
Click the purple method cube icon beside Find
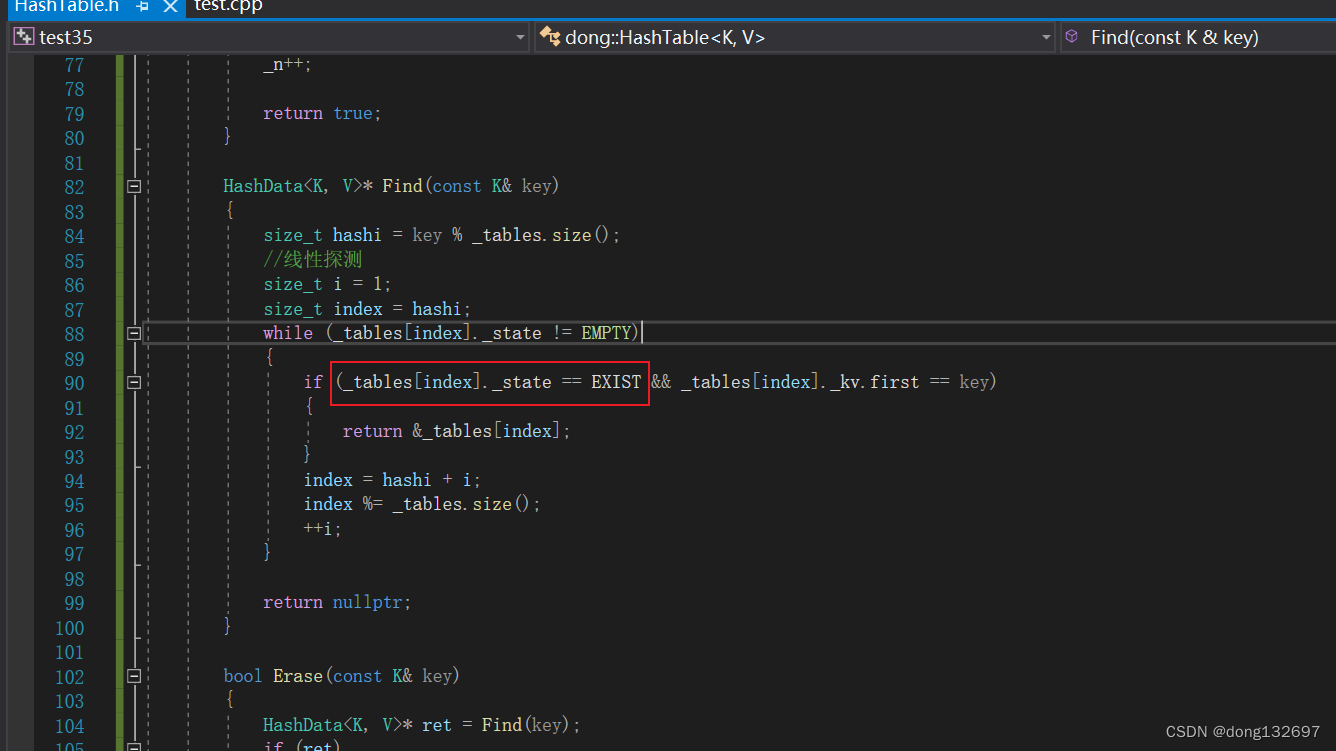point(1071,36)
